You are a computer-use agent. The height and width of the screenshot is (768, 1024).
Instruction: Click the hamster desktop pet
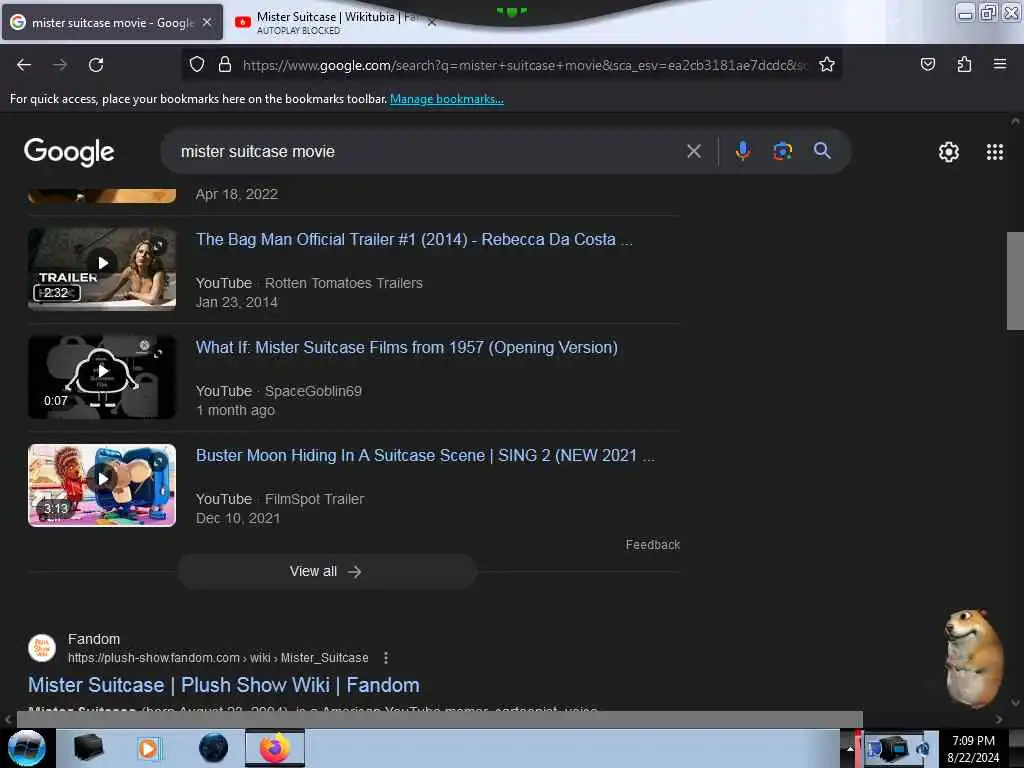[973, 658]
